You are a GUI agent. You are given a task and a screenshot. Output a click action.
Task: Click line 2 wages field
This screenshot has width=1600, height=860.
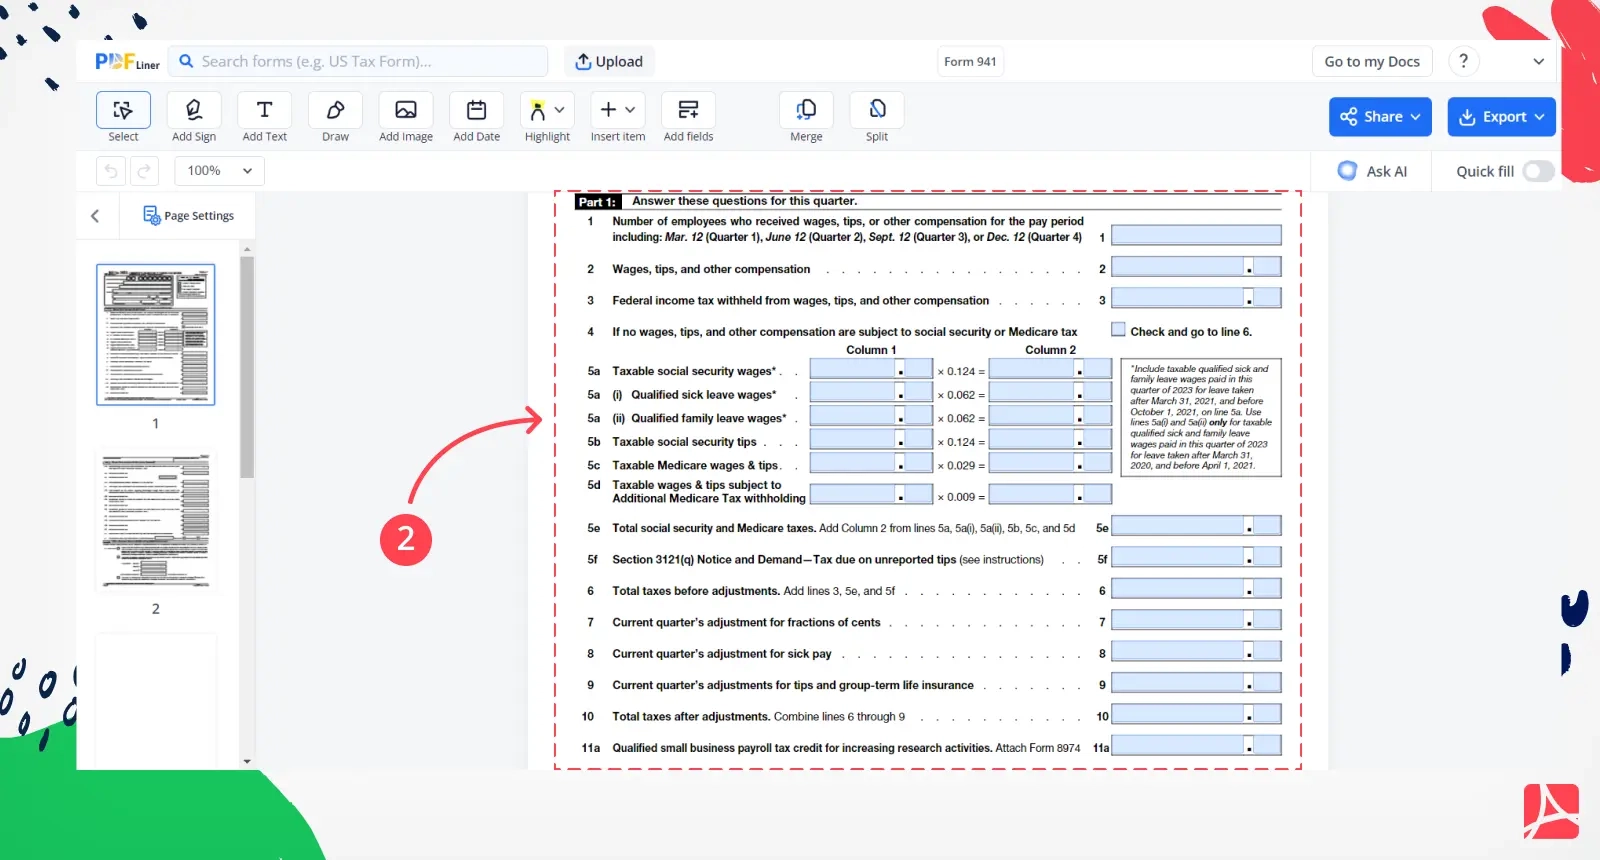click(x=1196, y=267)
